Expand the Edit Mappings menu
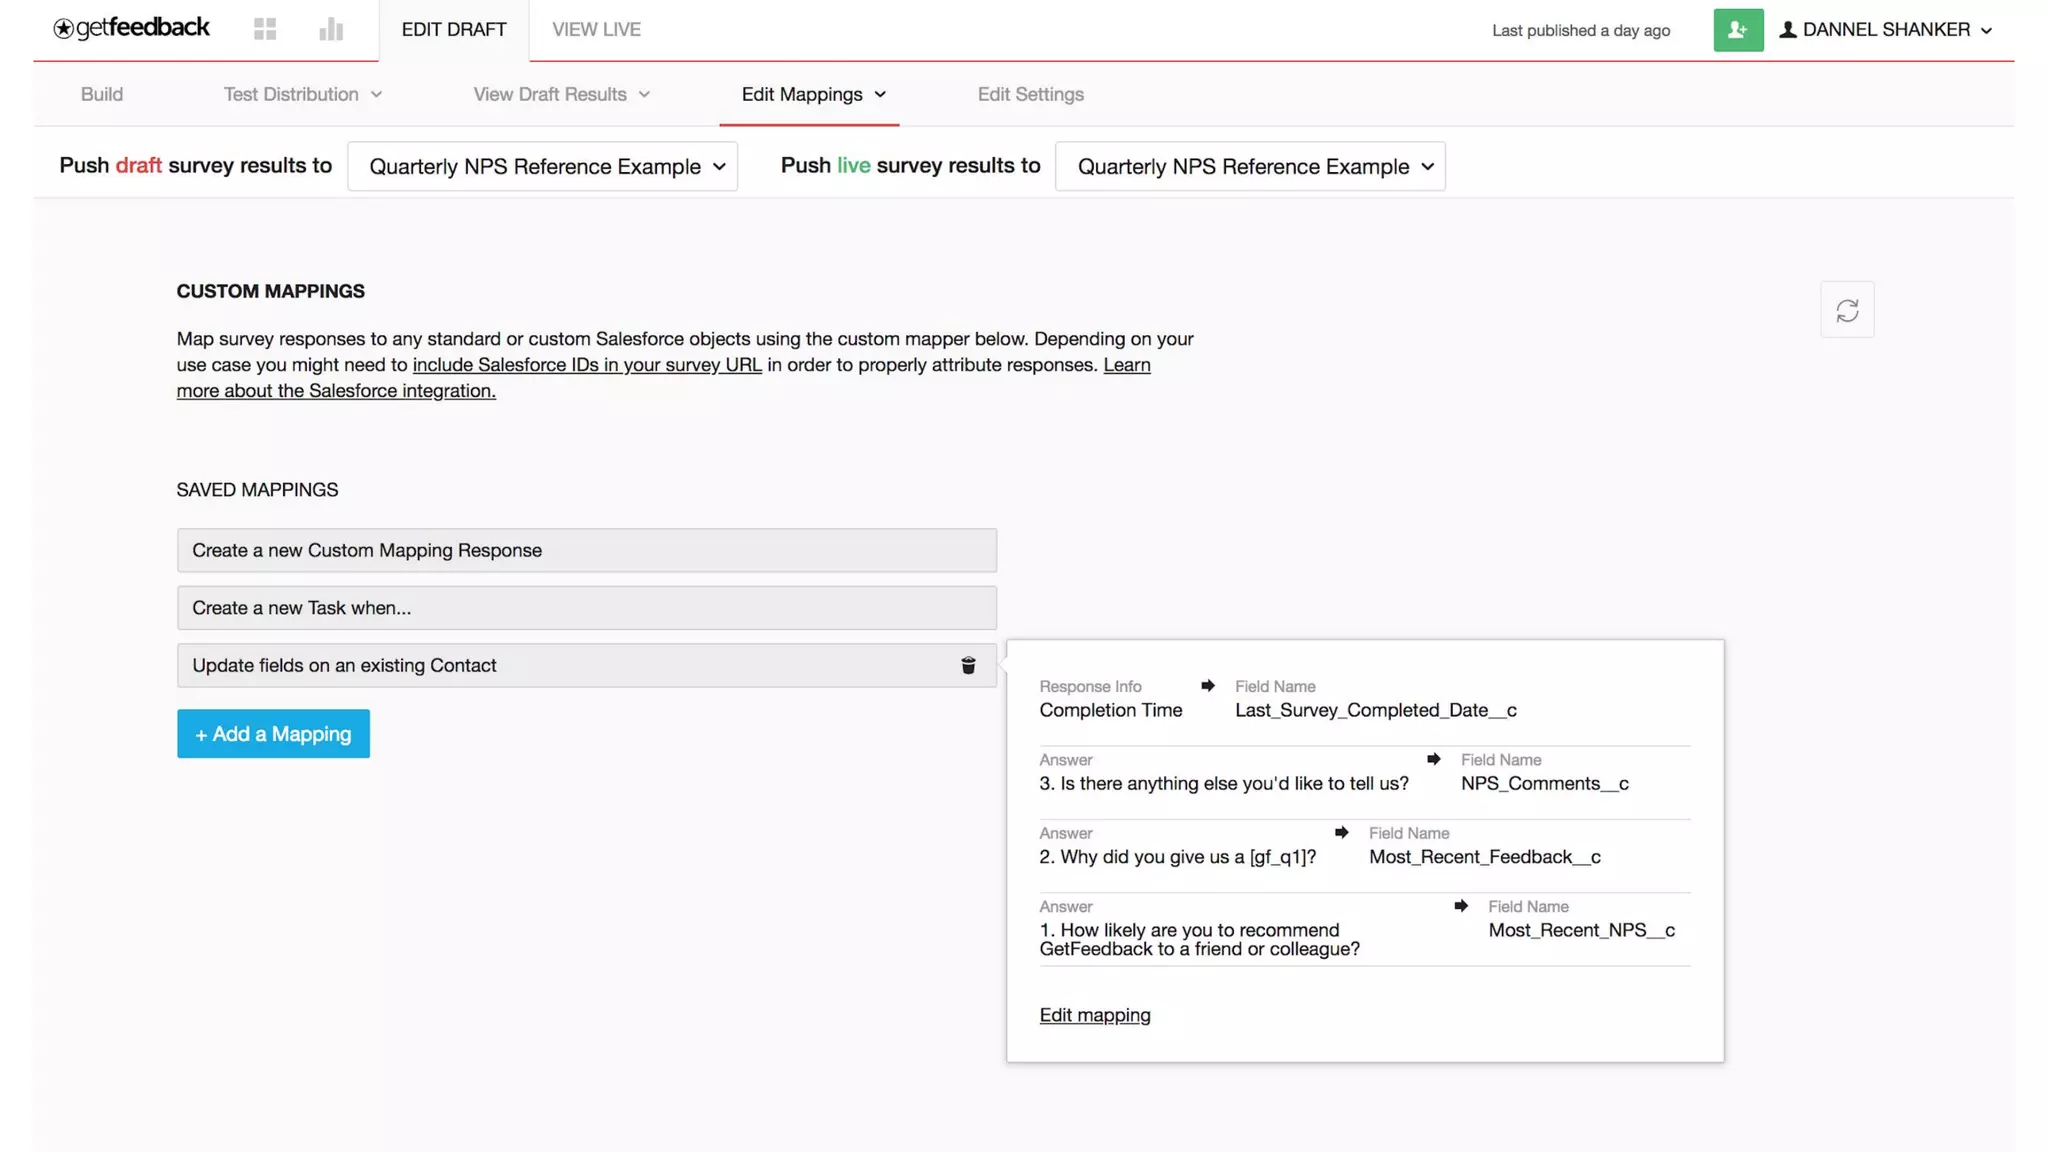2048x1152 pixels. click(x=814, y=94)
